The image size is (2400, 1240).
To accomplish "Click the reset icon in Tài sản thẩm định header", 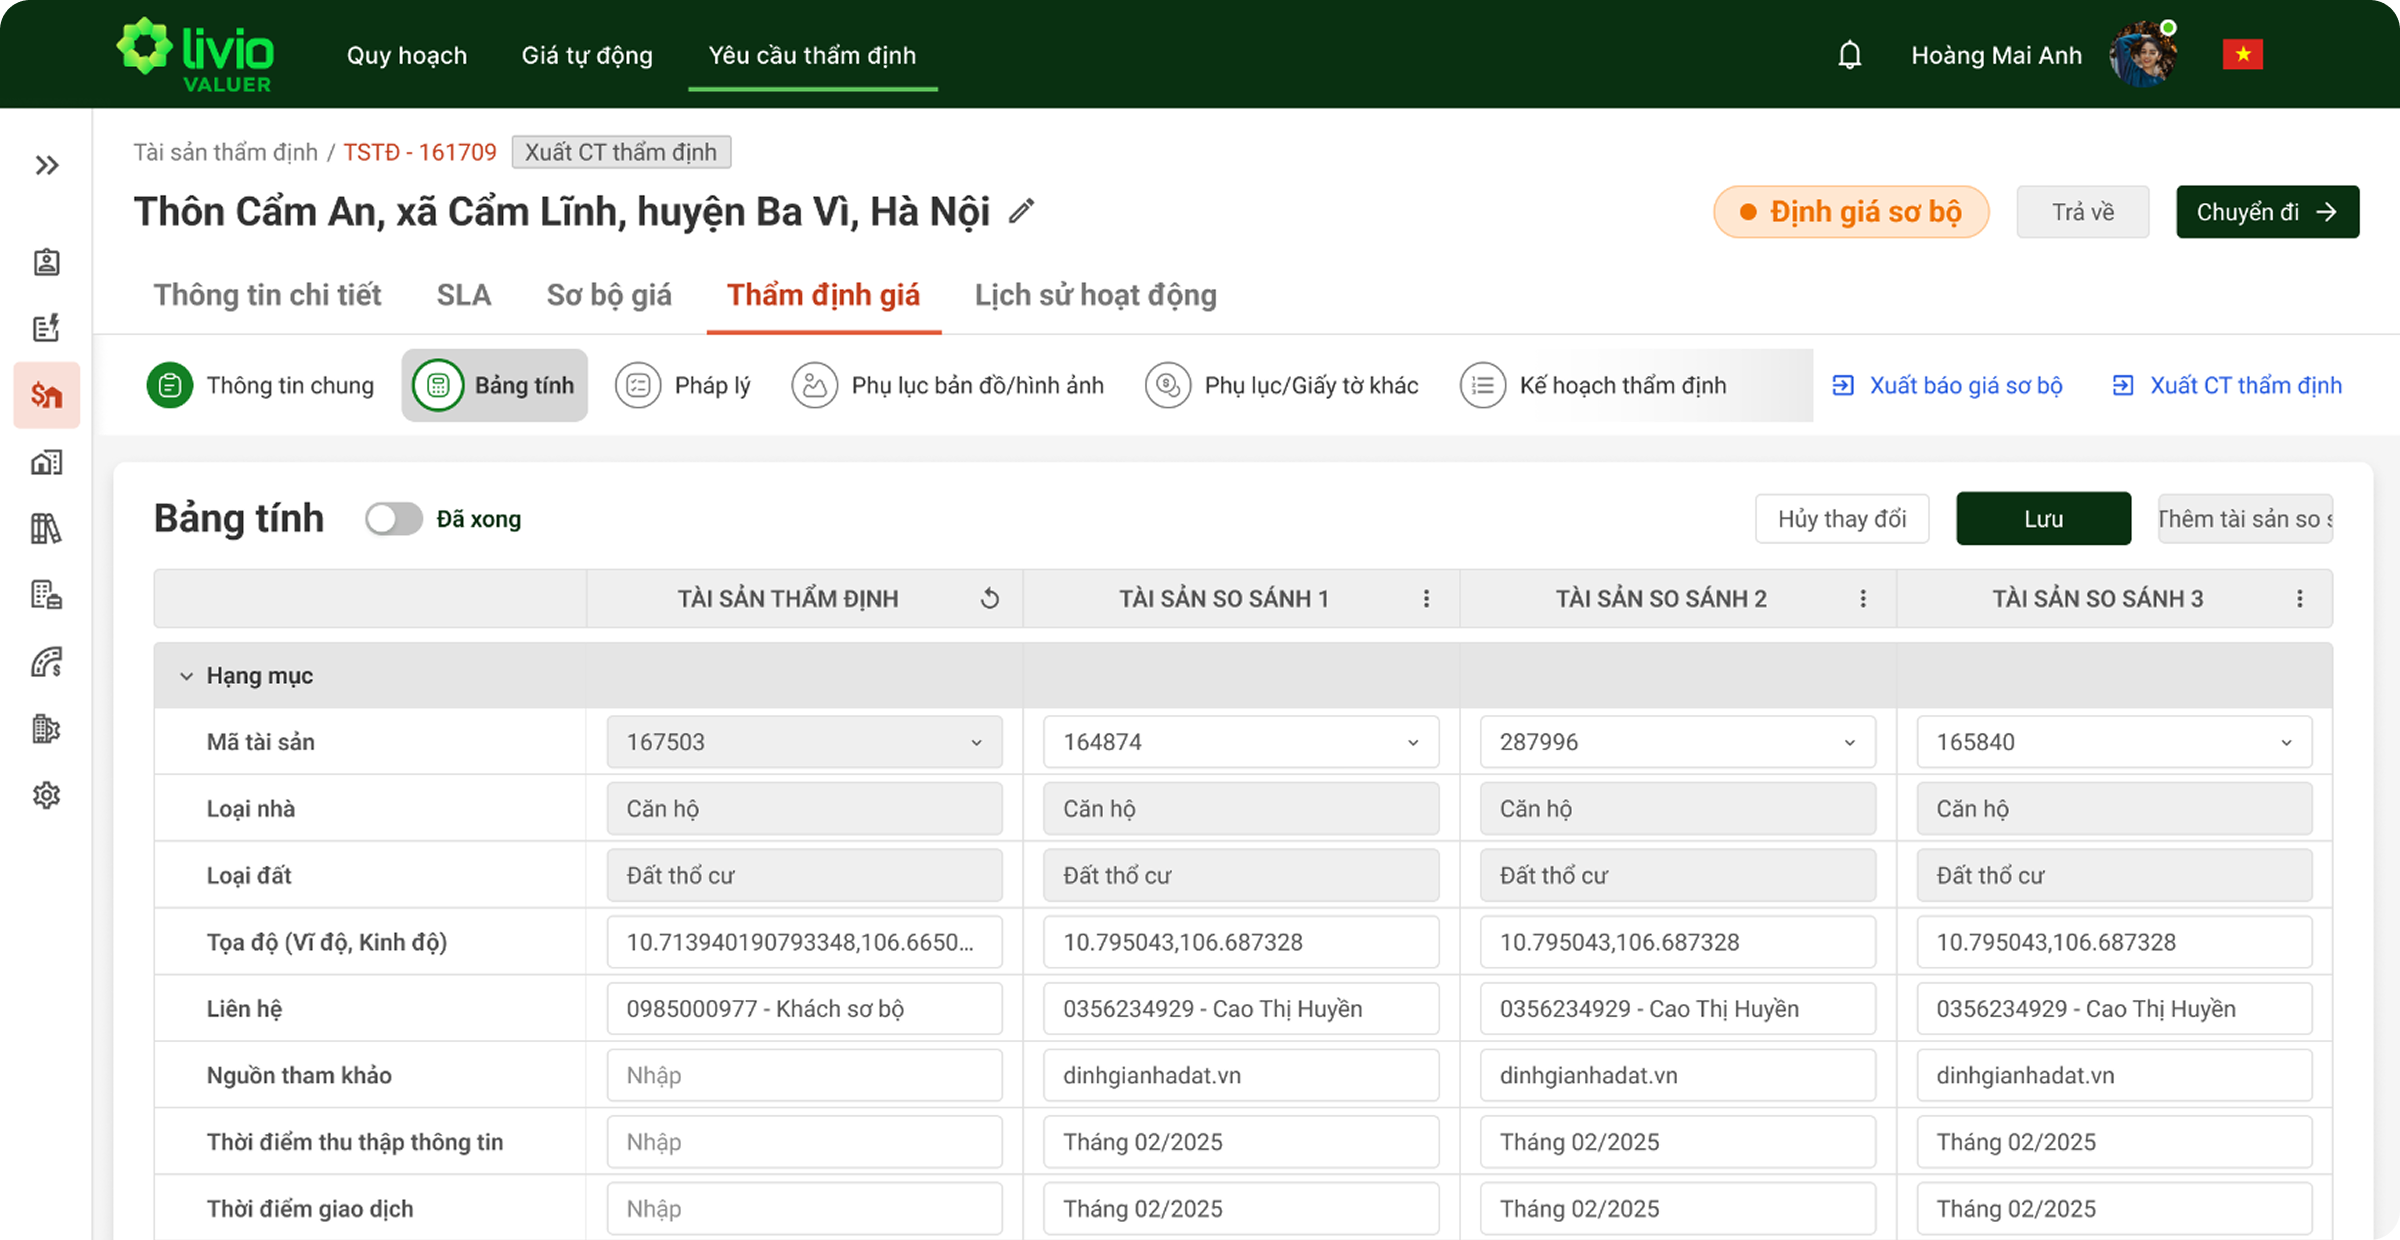I will 989,598.
